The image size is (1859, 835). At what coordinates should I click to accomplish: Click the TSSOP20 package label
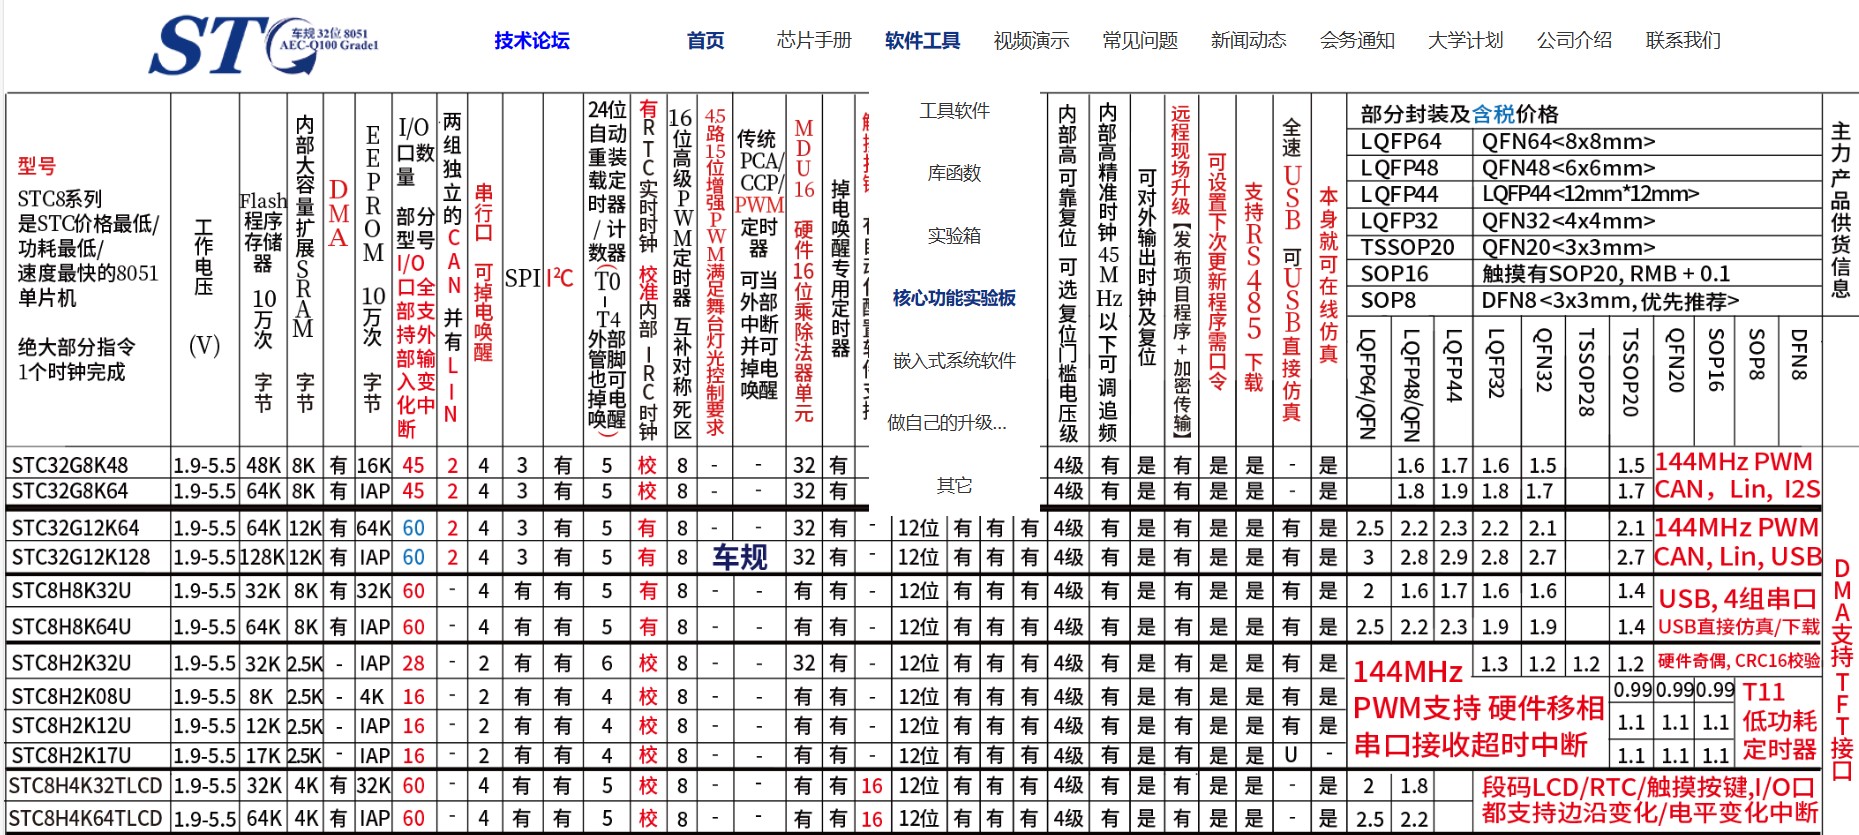click(1407, 247)
